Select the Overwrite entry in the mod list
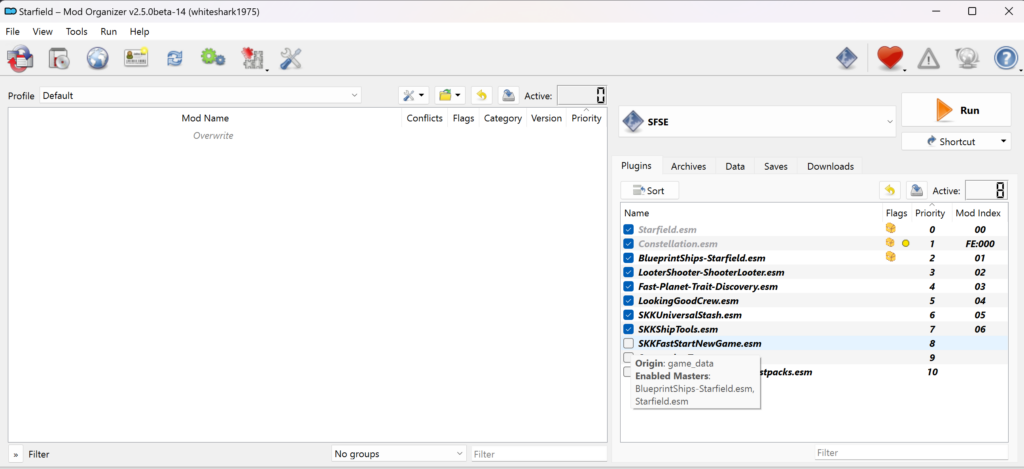Viewport: 1024px width, 469px height. pos(213,135)
